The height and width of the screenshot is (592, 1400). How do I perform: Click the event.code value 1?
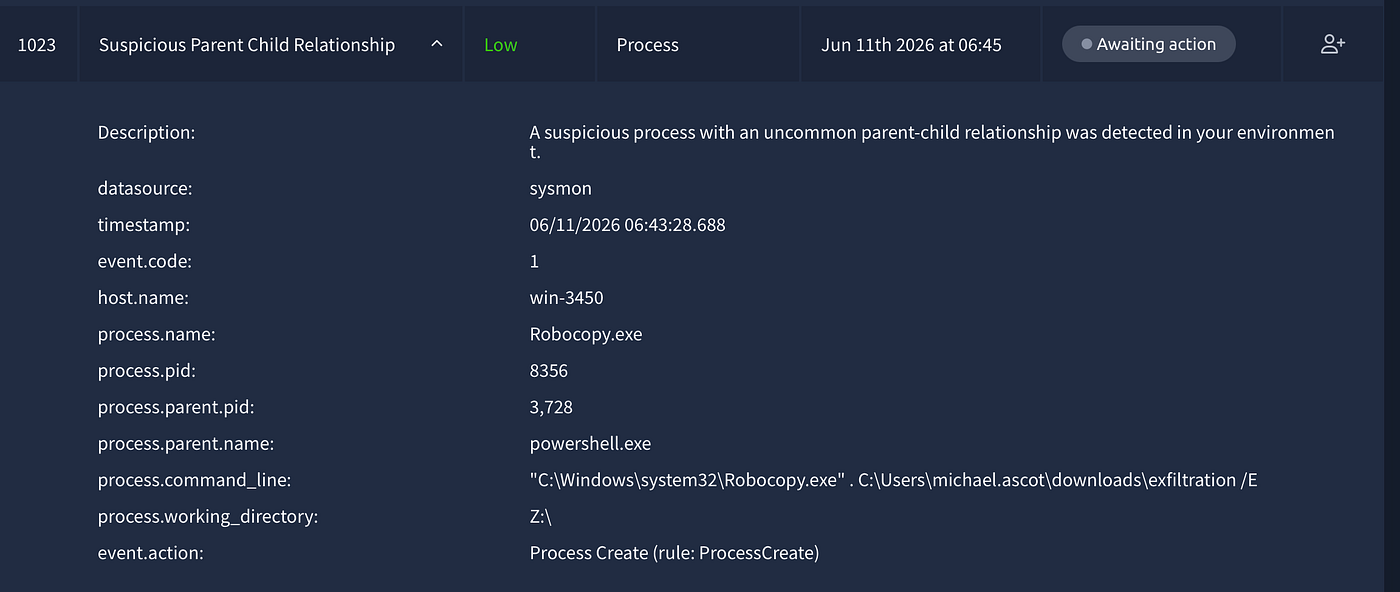pos(534,261)
